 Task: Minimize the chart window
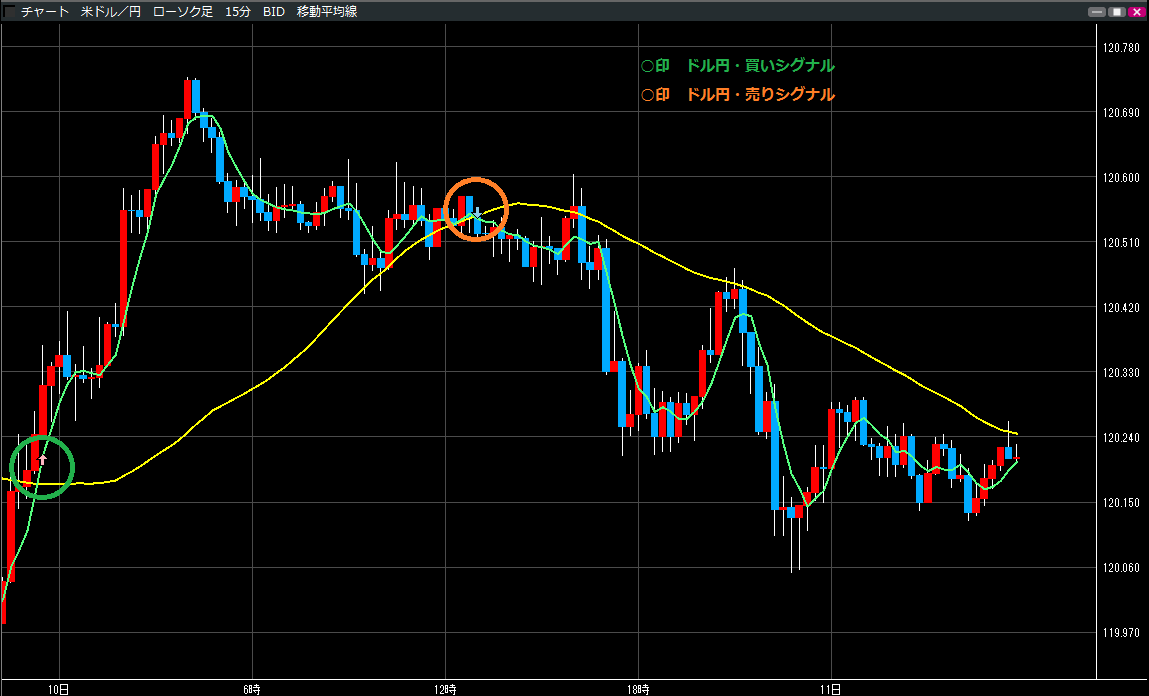(1097, 12)
